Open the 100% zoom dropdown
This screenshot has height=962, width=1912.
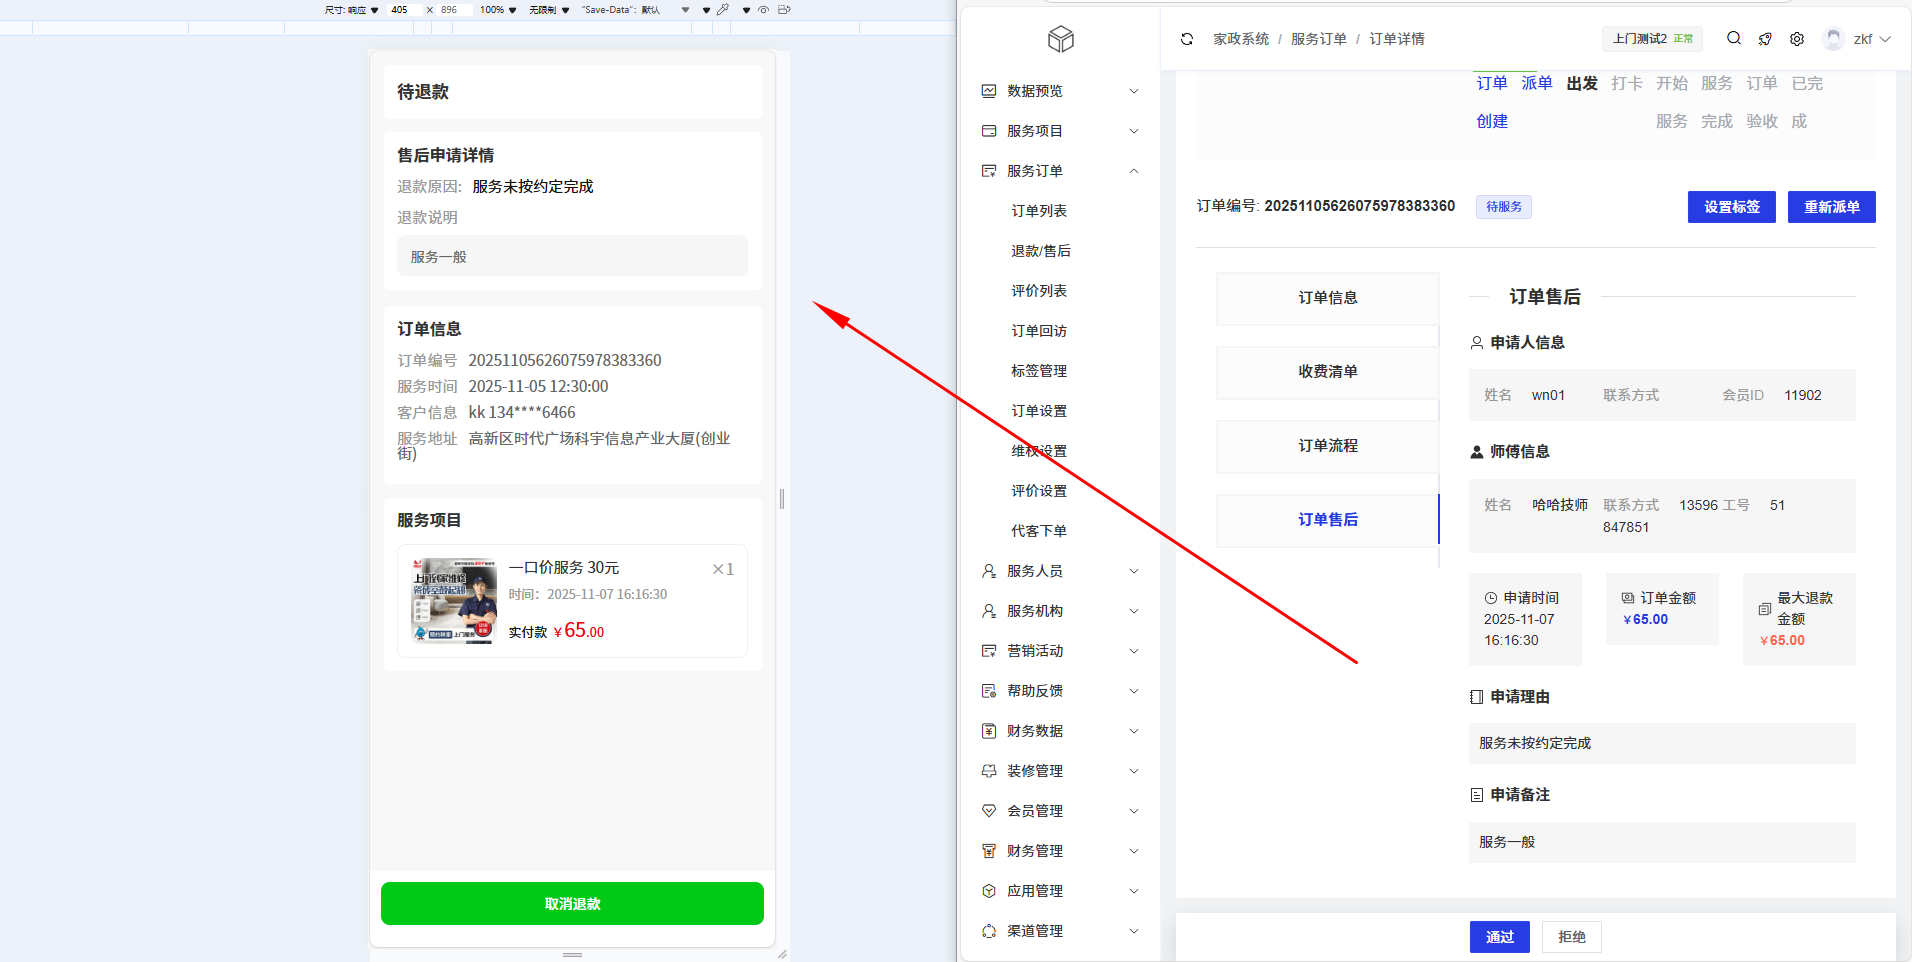[498, 10]
